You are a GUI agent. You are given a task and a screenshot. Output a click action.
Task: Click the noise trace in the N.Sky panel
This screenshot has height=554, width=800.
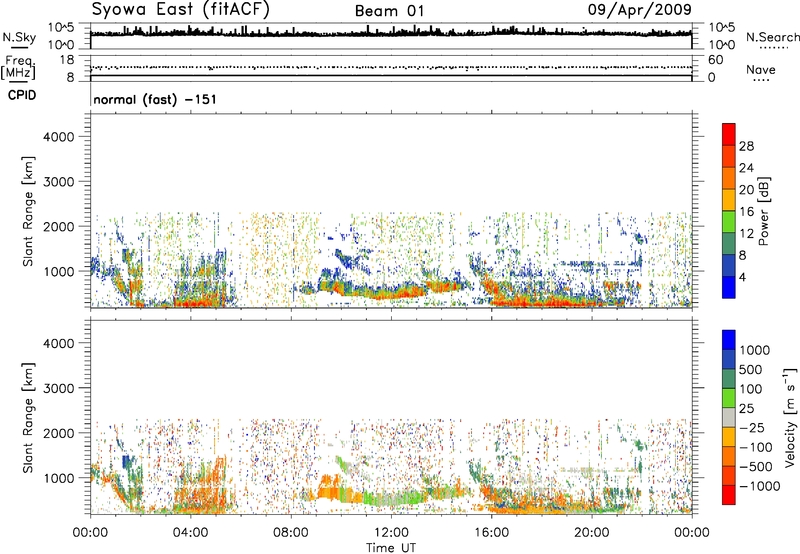tap(391, 33)
